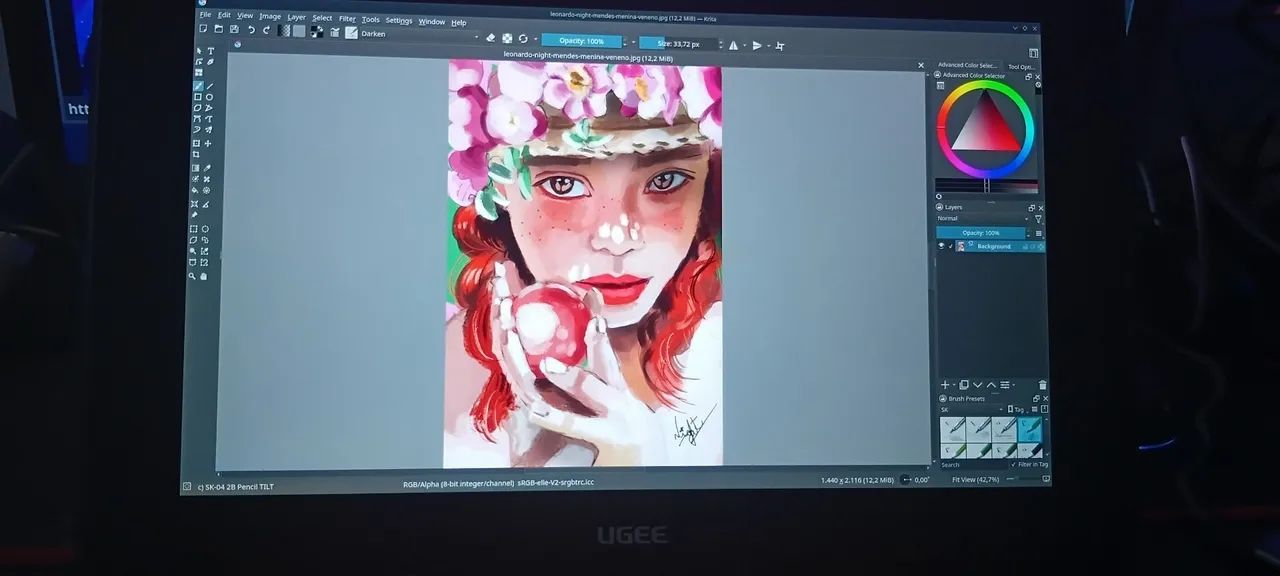Open the layer filter funnel menu
The image size is (1280, 576).
(x=1038, y=218)
